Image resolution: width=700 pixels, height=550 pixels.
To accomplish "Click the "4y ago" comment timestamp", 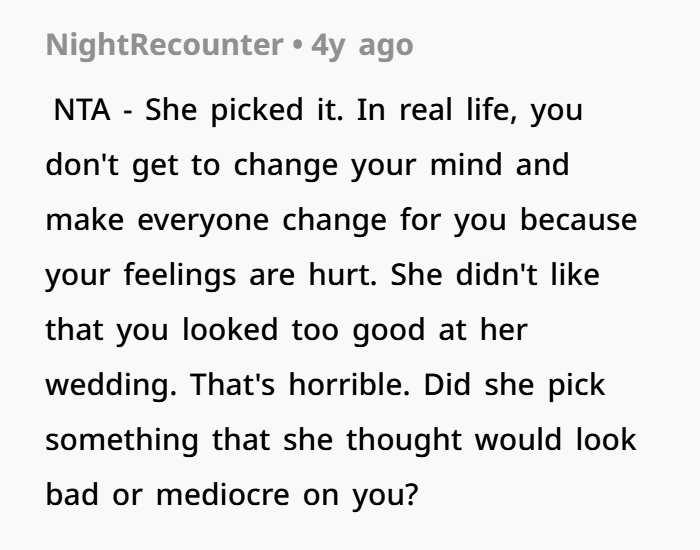I will point(362,46).
